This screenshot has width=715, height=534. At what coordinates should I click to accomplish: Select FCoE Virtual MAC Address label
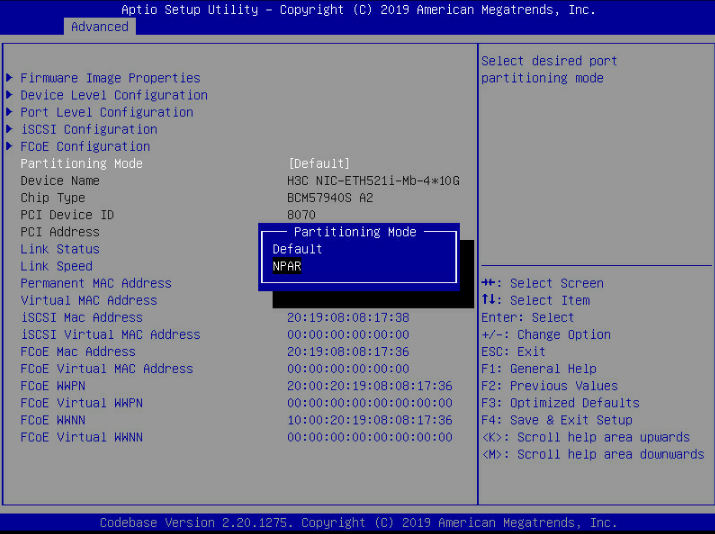(x=107, y=368)
